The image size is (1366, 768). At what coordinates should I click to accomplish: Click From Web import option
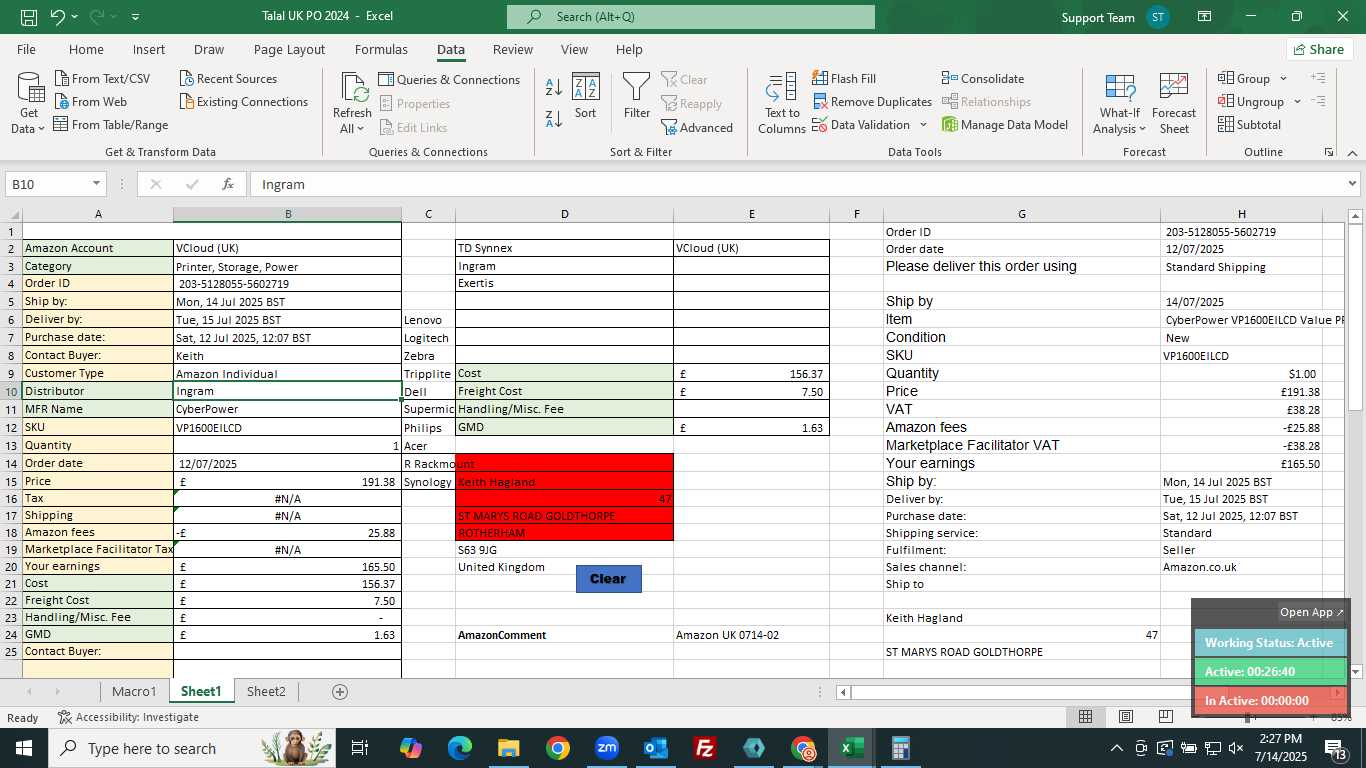pyautogui.click(x=90, y=102)
